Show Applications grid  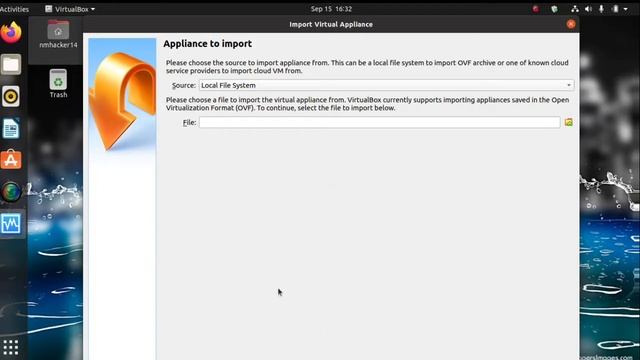click(11, 347)
